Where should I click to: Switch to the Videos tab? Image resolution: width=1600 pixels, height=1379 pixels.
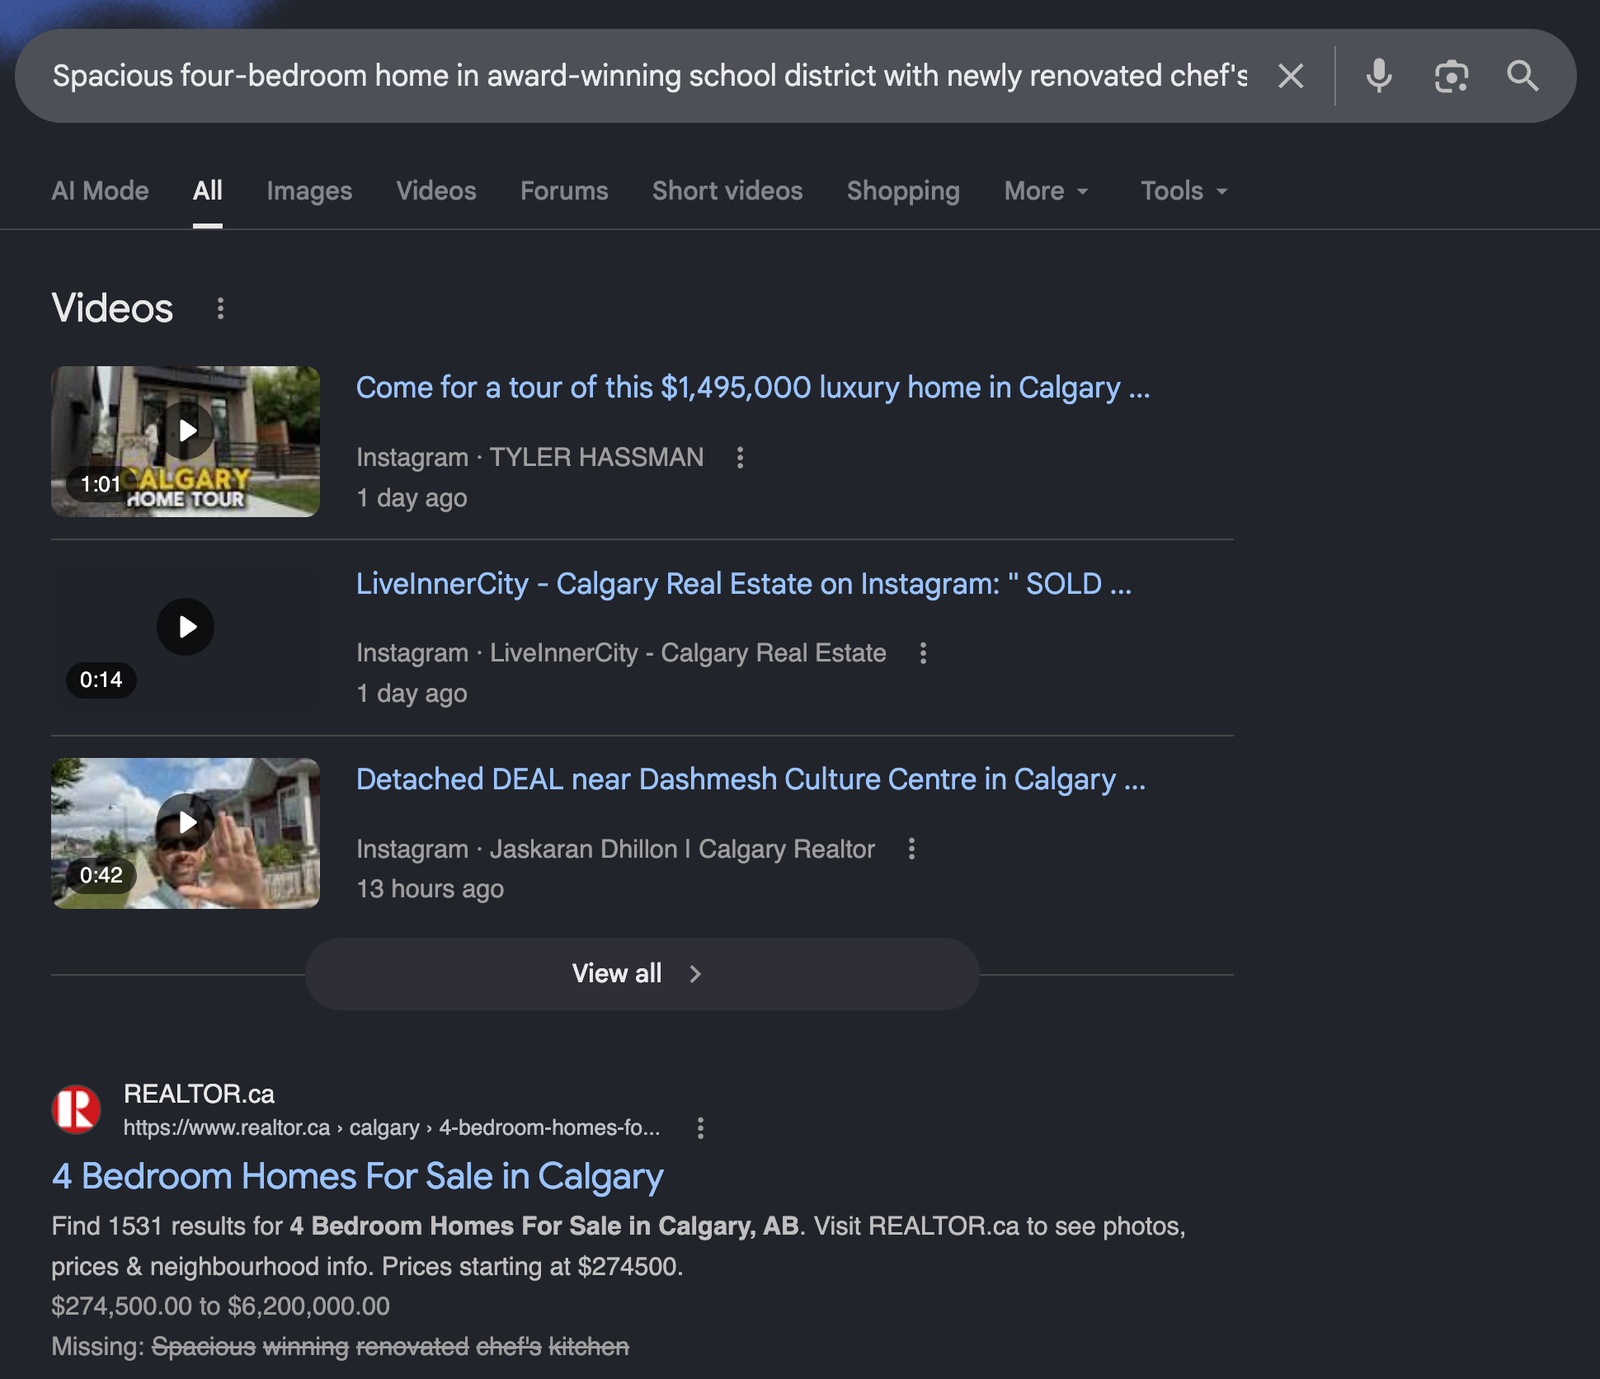(436, 191)
